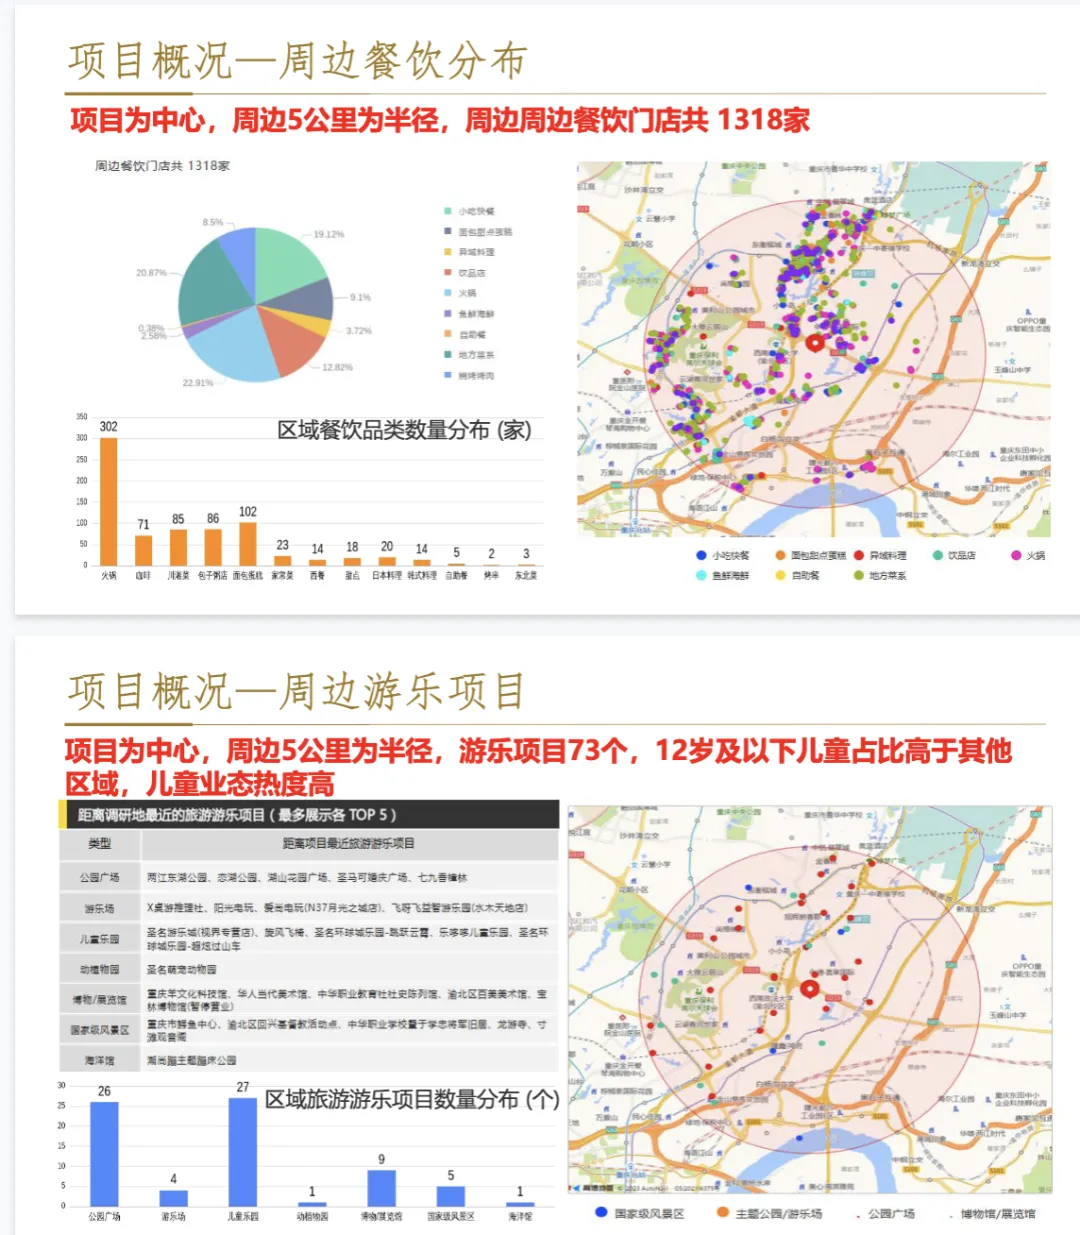Click the 川湘菜 bar valued 85
Viewport: 1080px width, 1235px height.
click(x=178, y=547)
